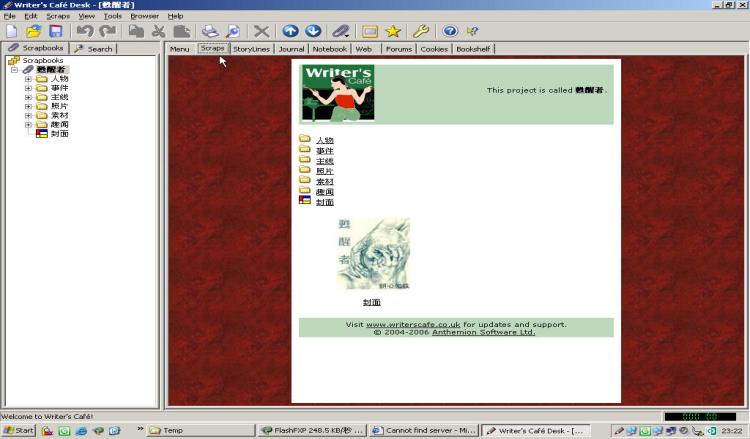Open the Edit menu
The width and height of the screenshot is (750, 439).
point(31,16)
